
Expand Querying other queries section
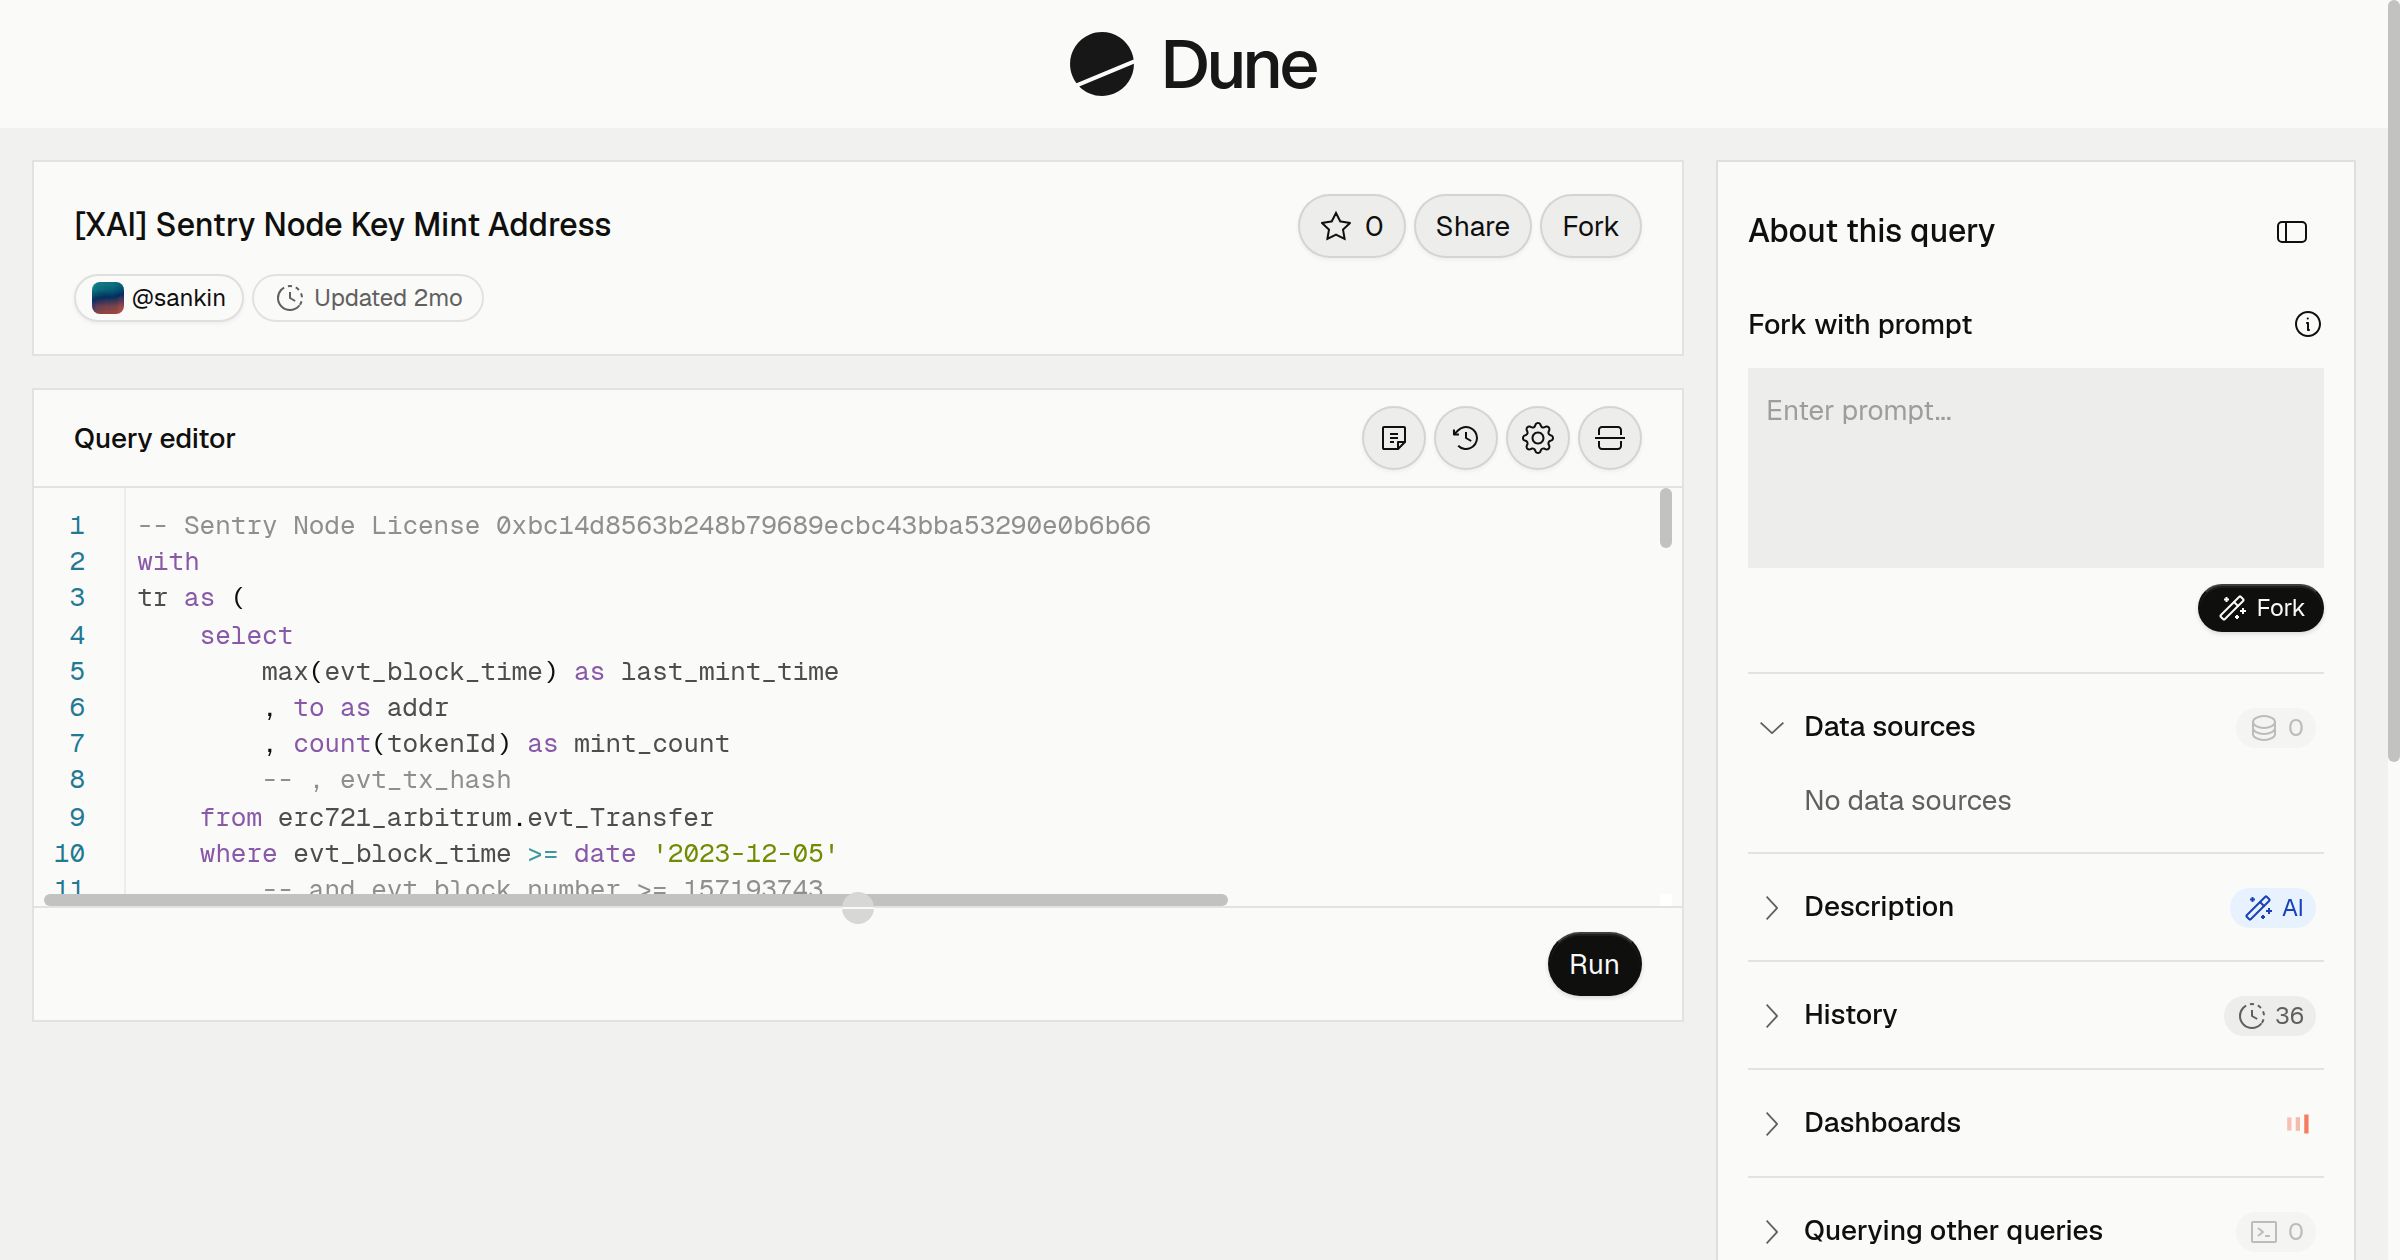click(x=1771, y=1231)
